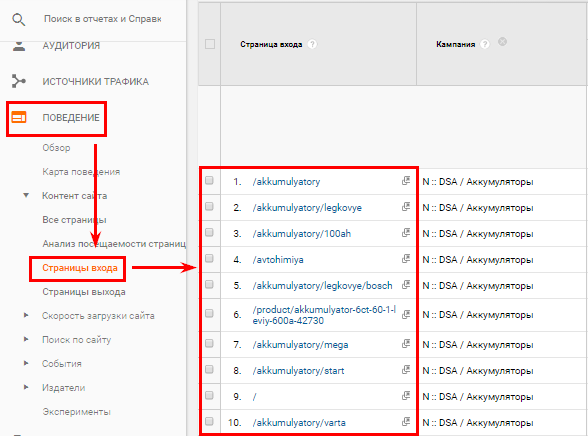Check the /akkumulyatory/100ah row checkbox

pyautogui.click(x=209, y=232)
